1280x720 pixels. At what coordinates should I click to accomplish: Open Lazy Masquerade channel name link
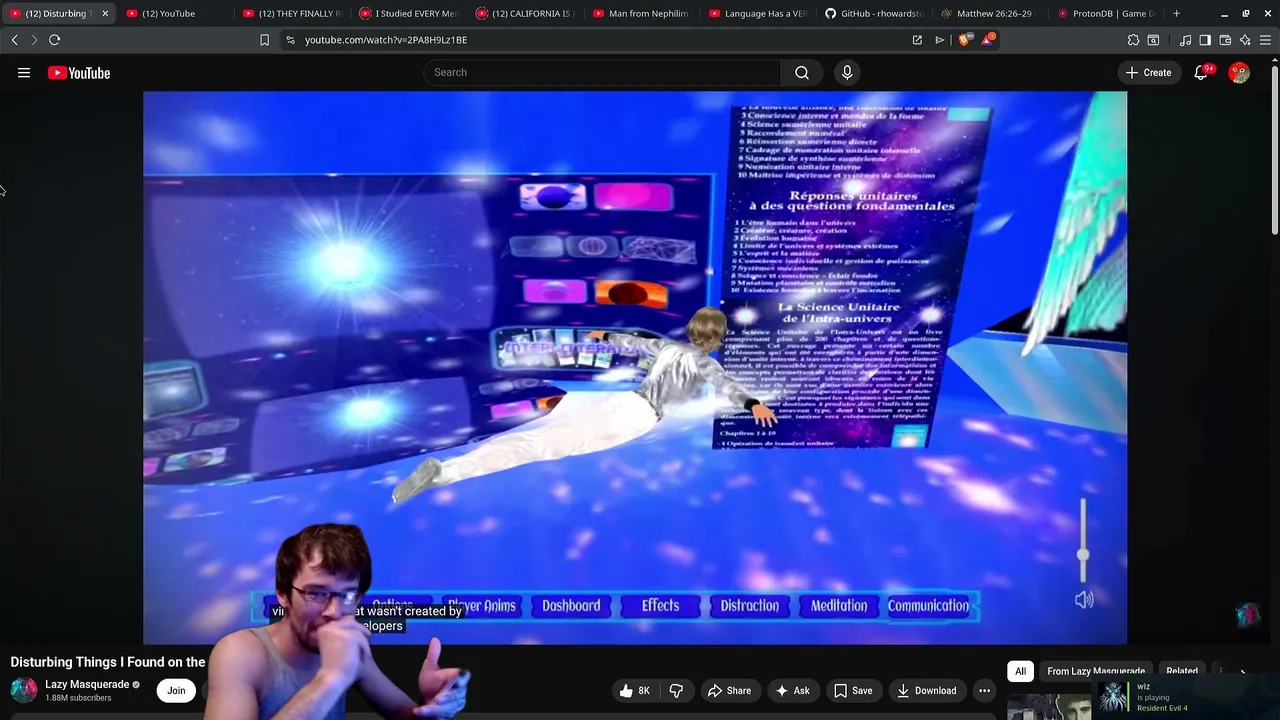(87, 685)
